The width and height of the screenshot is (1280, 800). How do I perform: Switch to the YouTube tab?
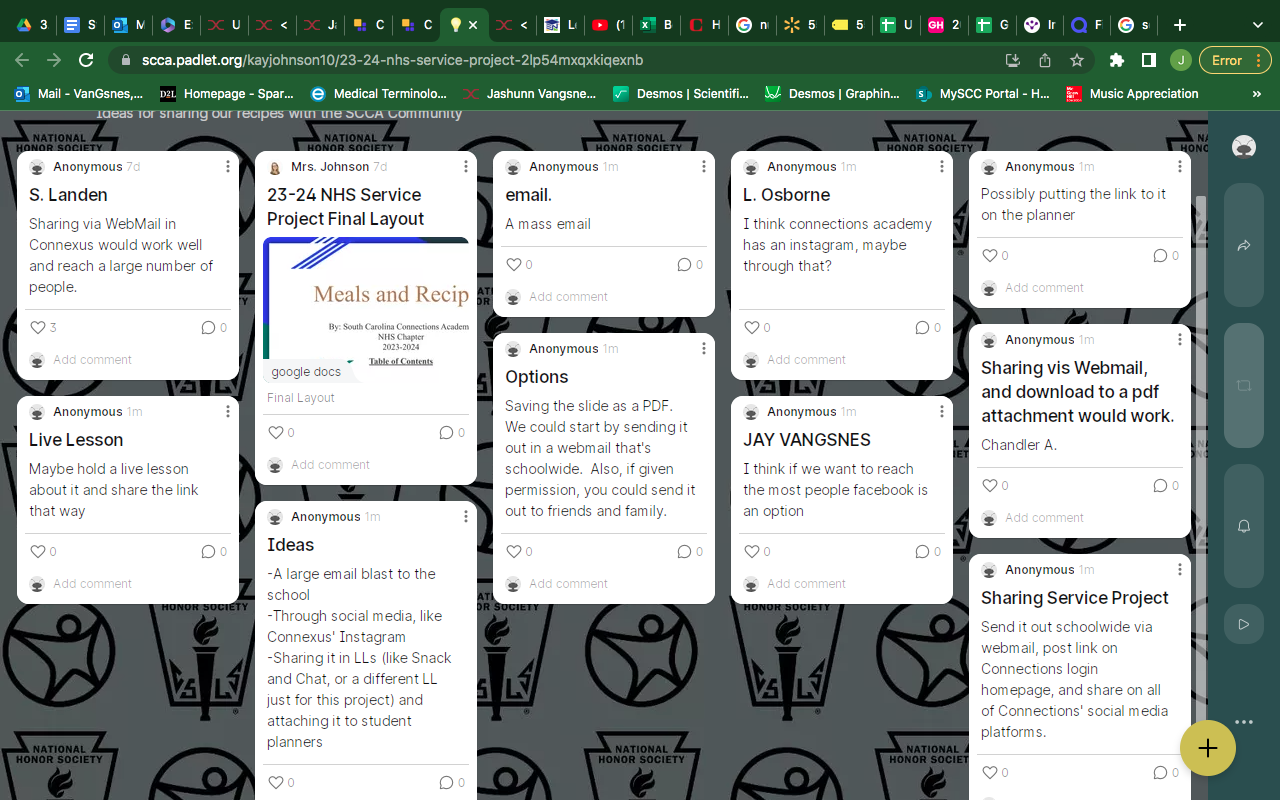coord(608,25)
